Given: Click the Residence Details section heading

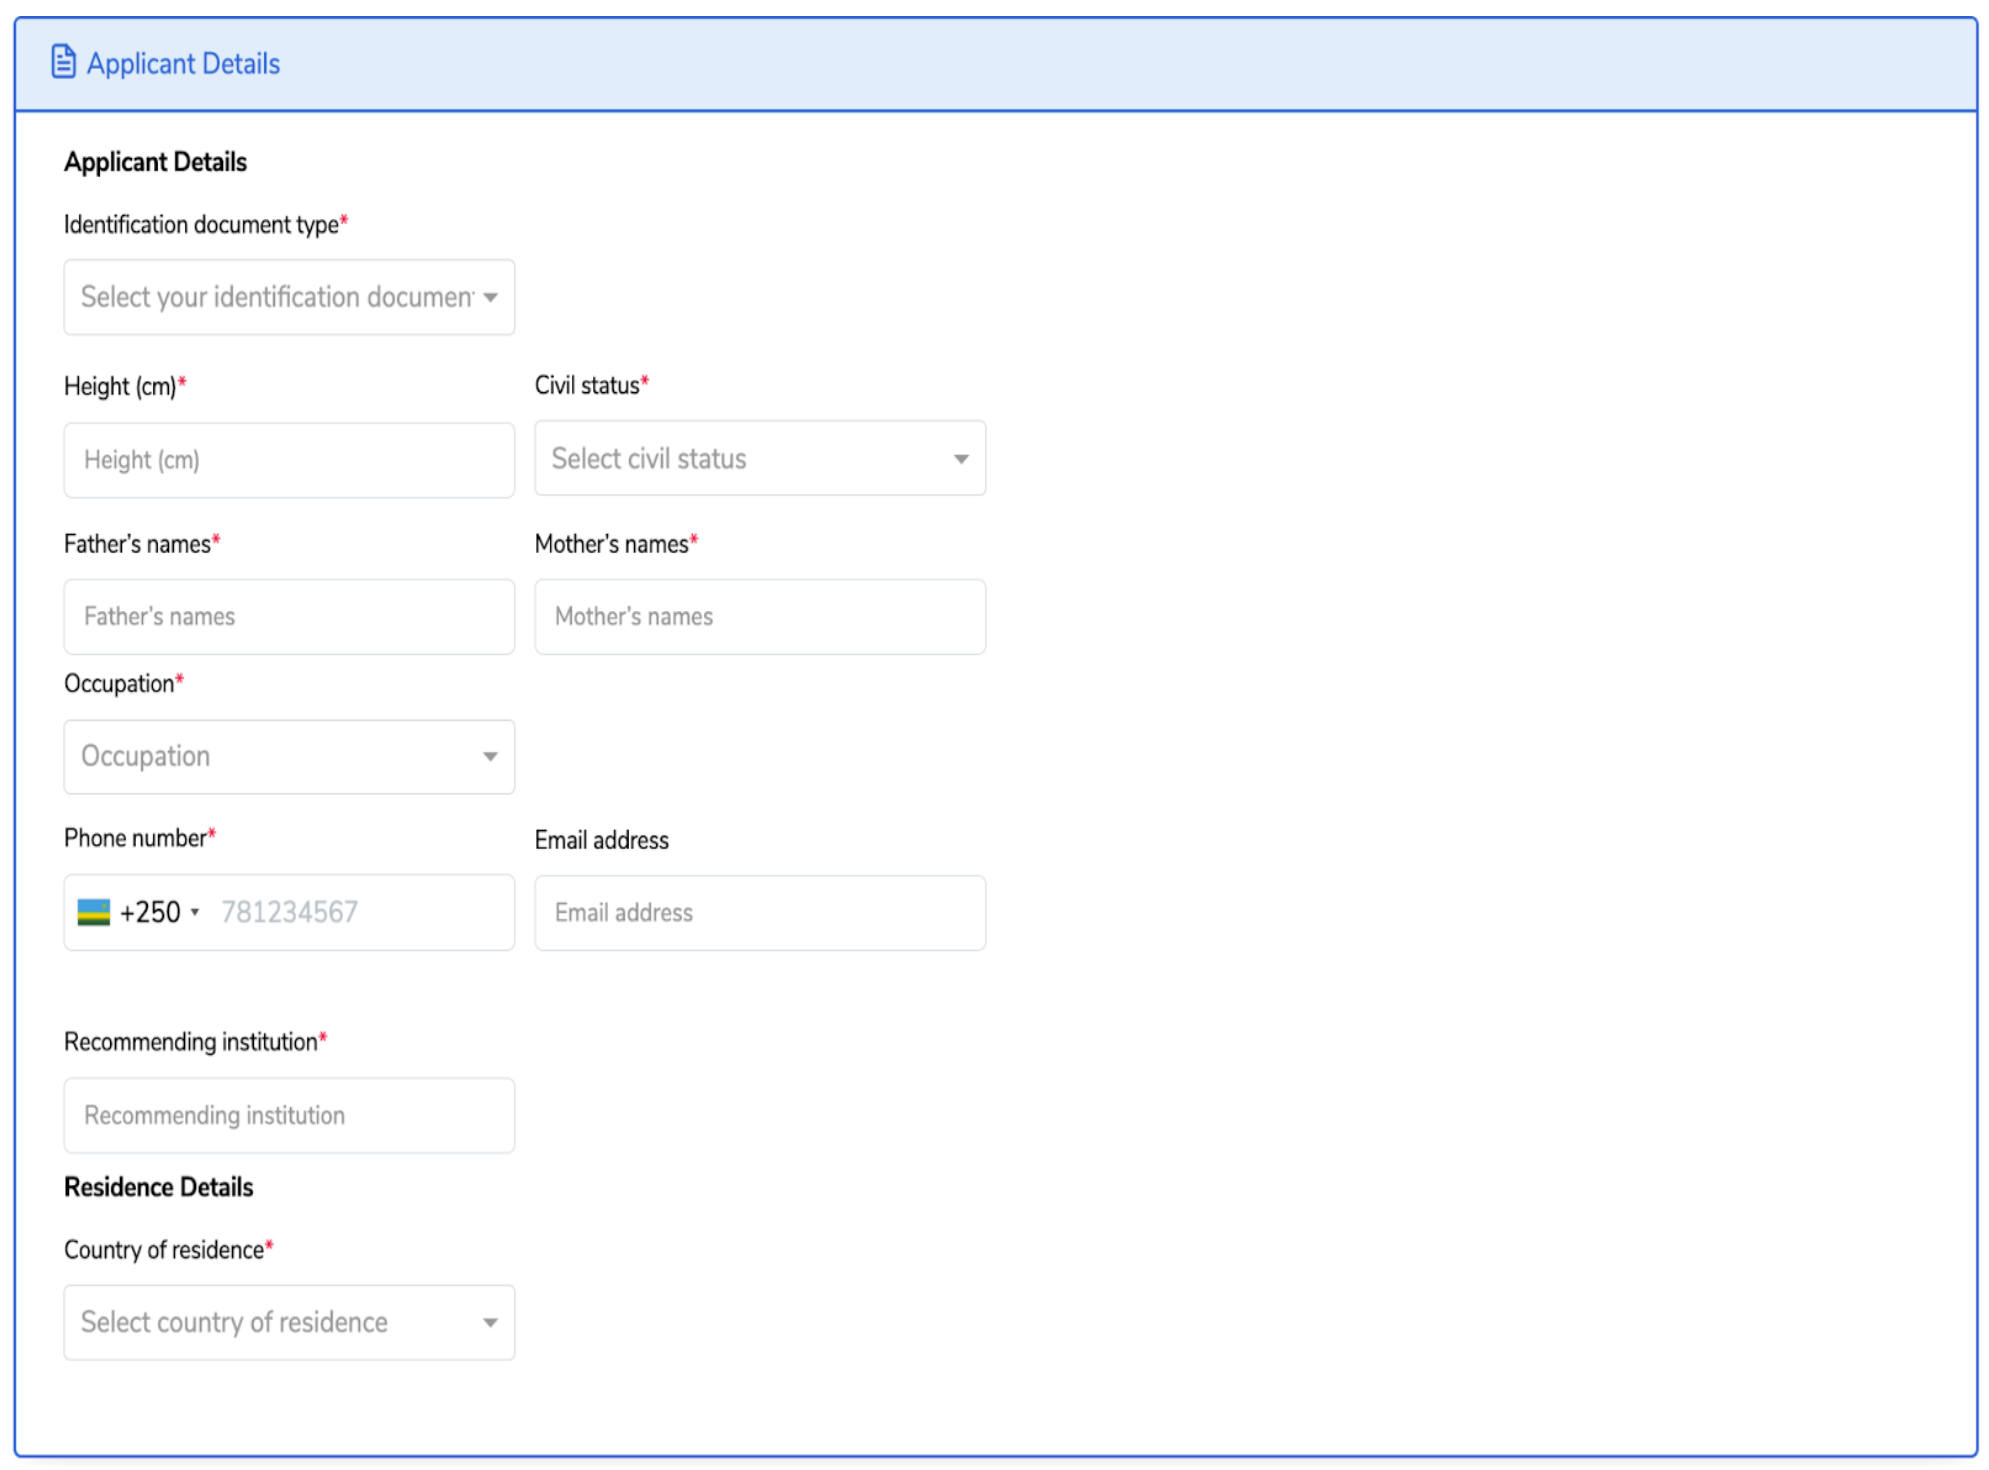Looking at the screenshot, I should [158, 1187].
